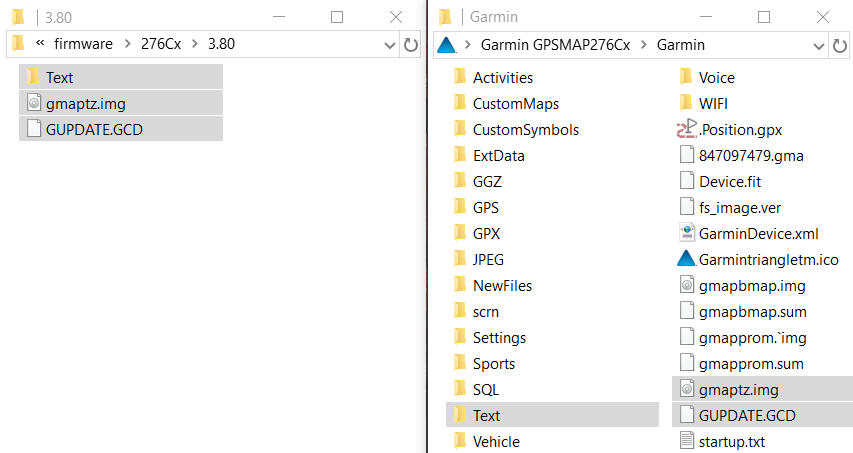Screen dimensions: 853x453
Task: Select gmapprom.sum file name
Action: coord(751,364)
